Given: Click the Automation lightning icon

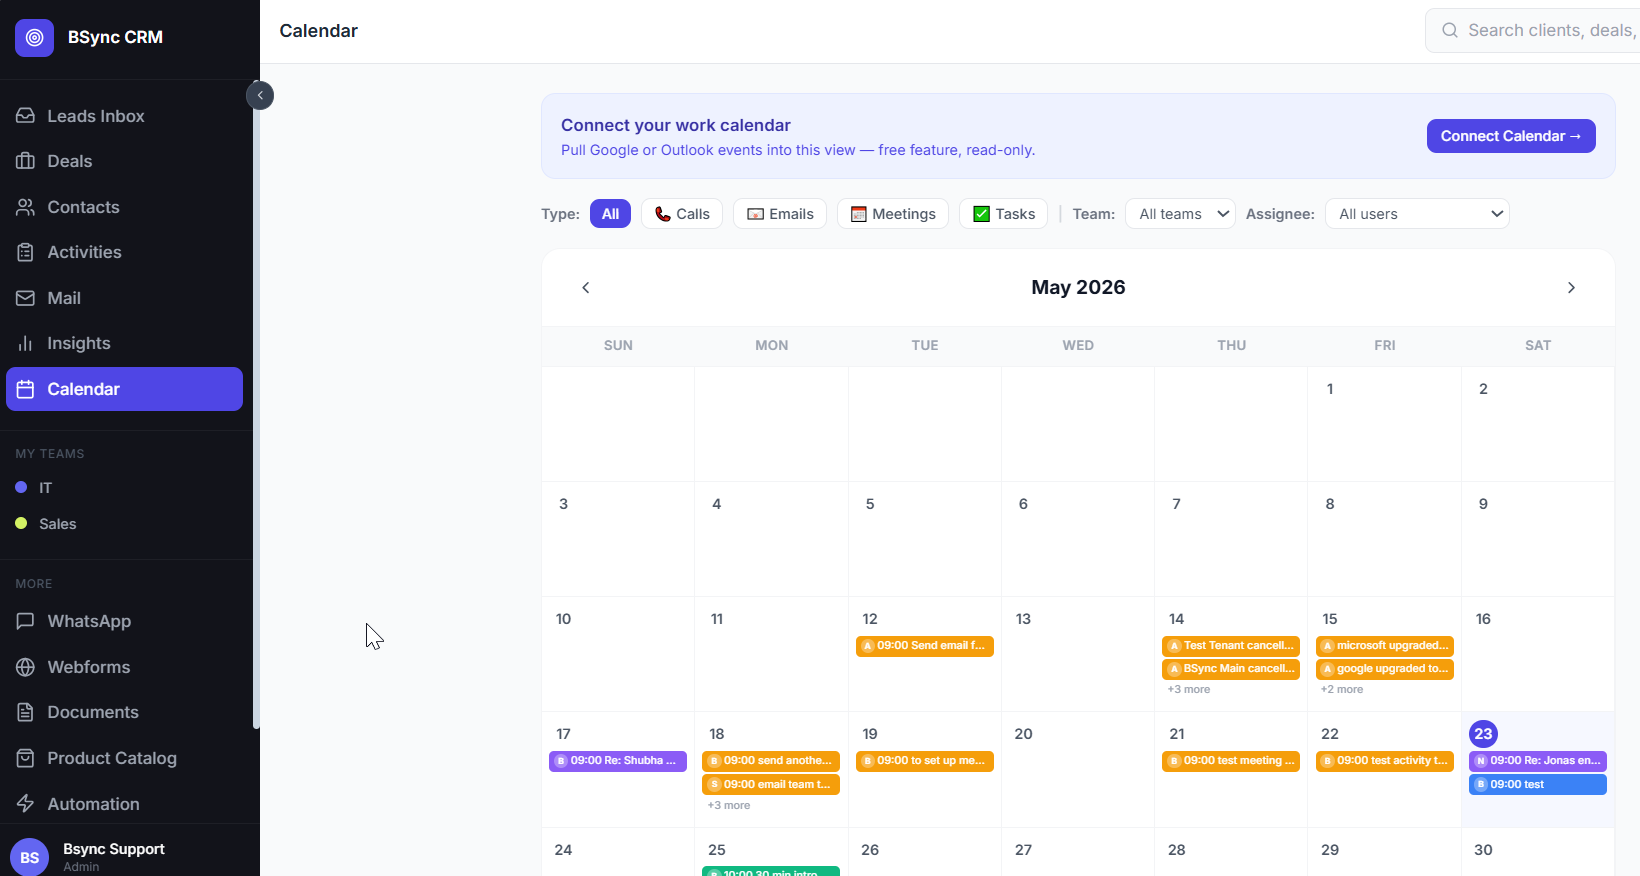Looking at the screenshot, I should coord(26,804).
